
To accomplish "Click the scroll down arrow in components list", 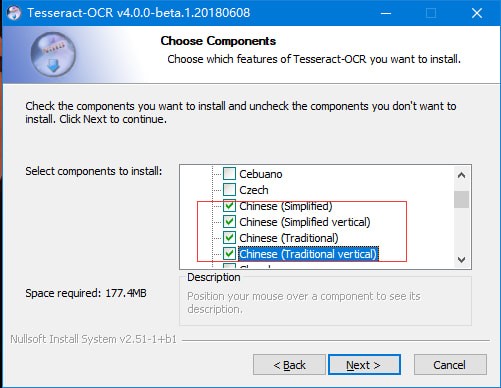I will coord(461,260).
